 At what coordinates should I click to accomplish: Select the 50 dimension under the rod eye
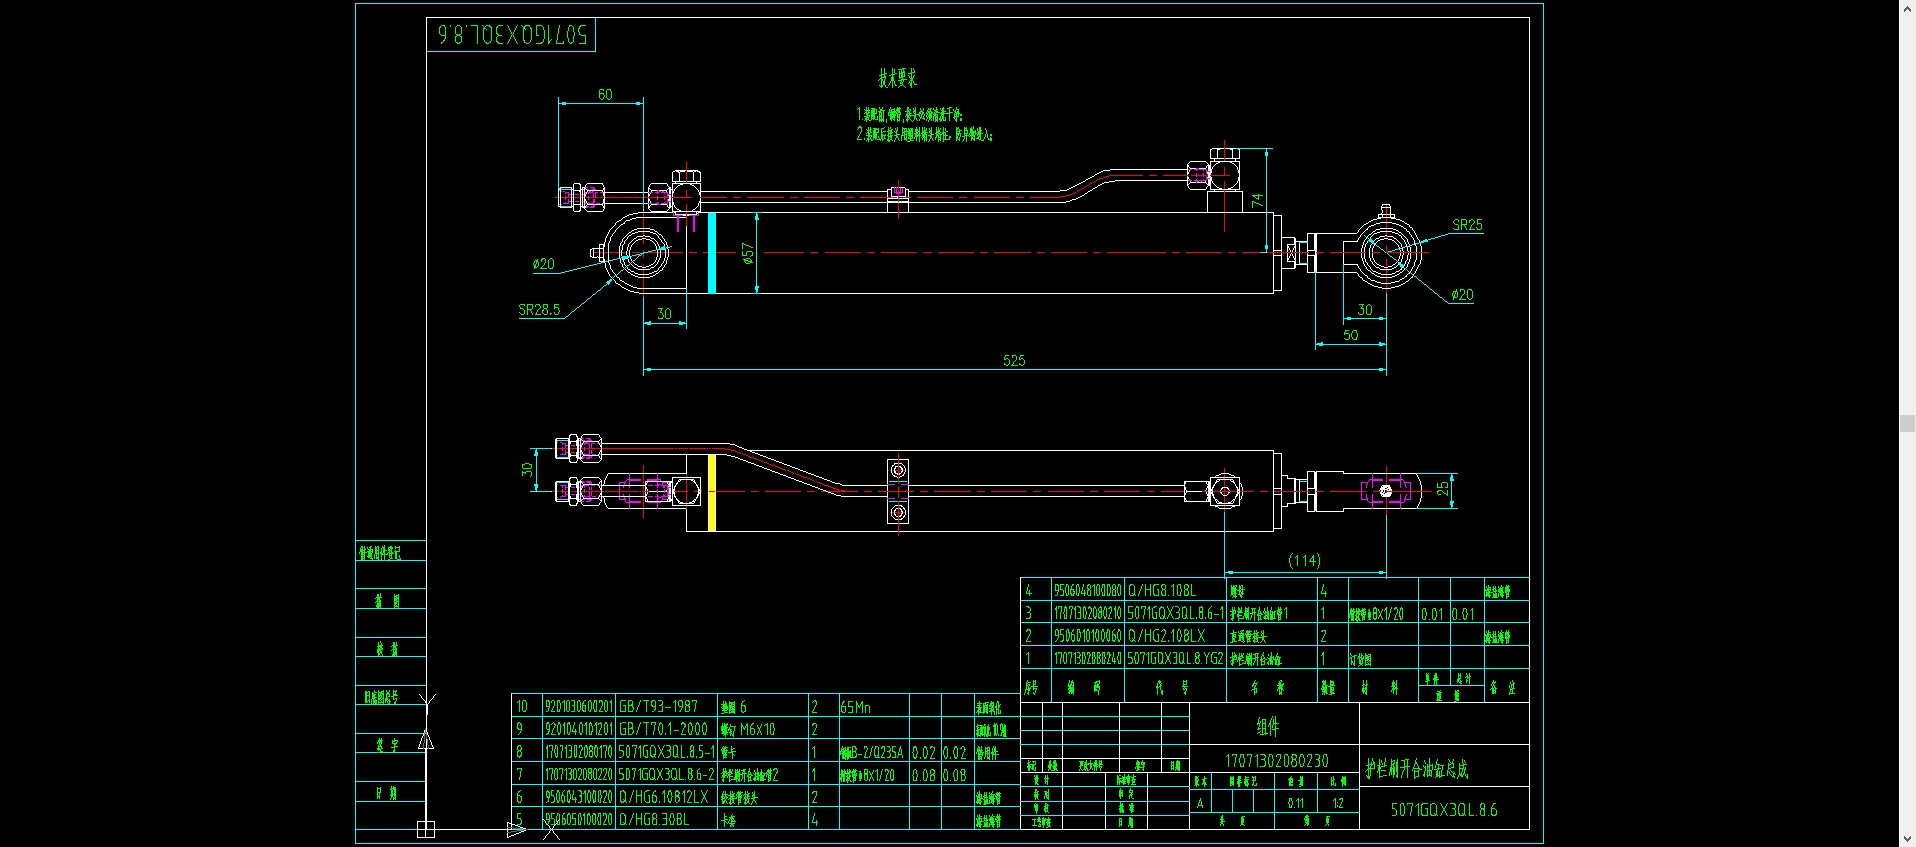click(1350, 335)
